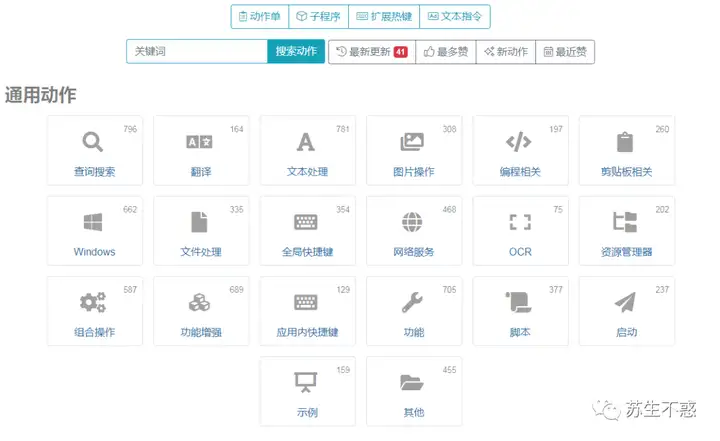Open the 其他 open folder icon
This screenshot has height=441, width=720.
[x=412, y=382]
